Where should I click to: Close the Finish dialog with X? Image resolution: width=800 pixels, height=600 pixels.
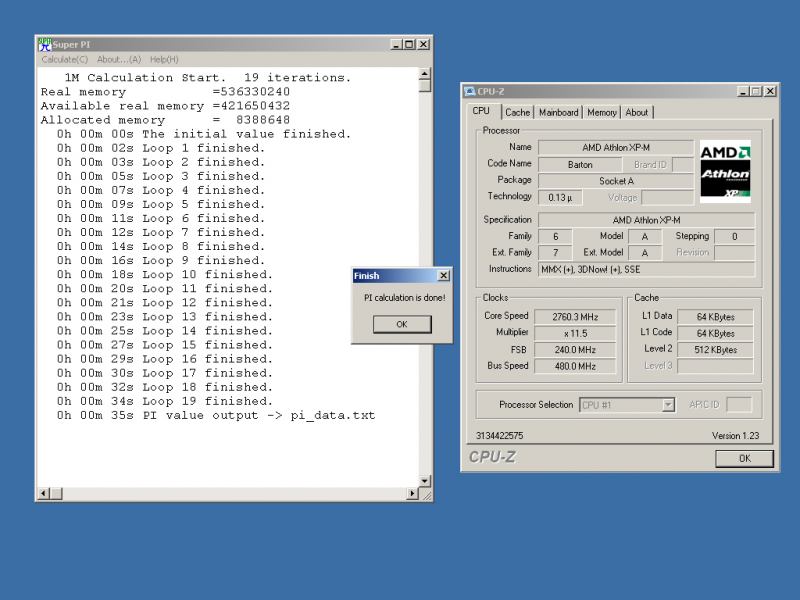pos(444,276)
